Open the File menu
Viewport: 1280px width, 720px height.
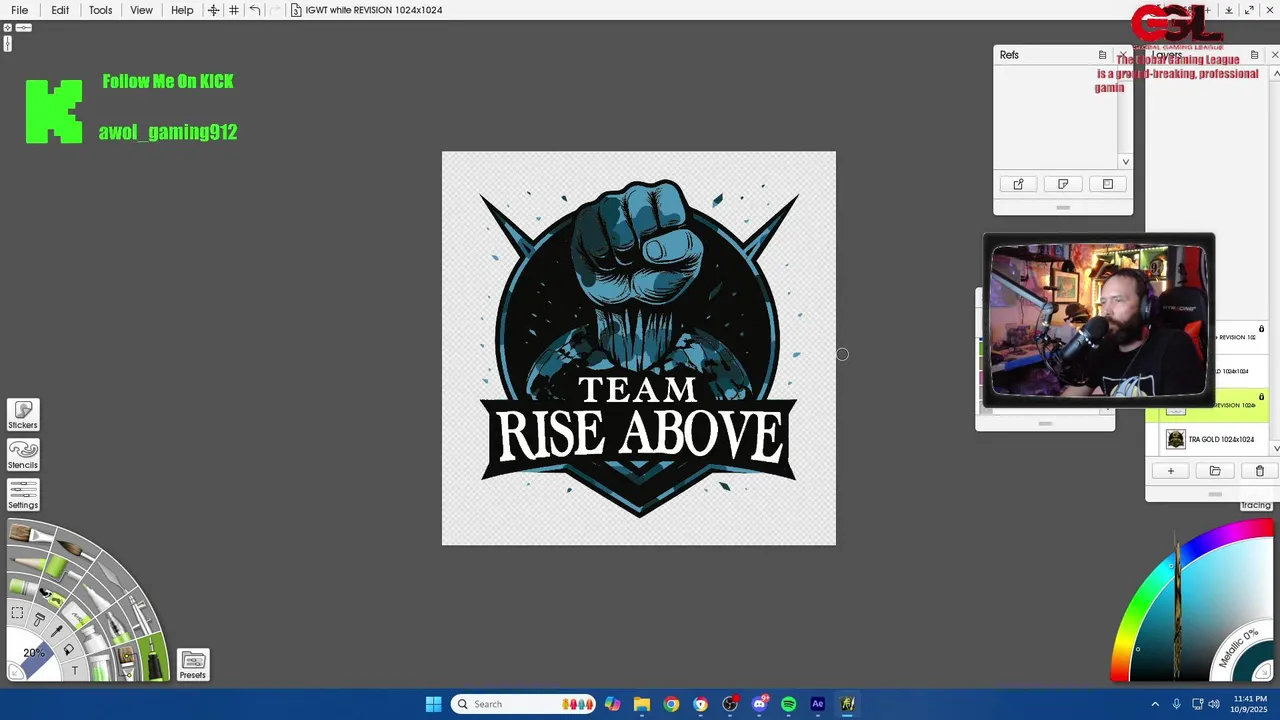point(20,10)
